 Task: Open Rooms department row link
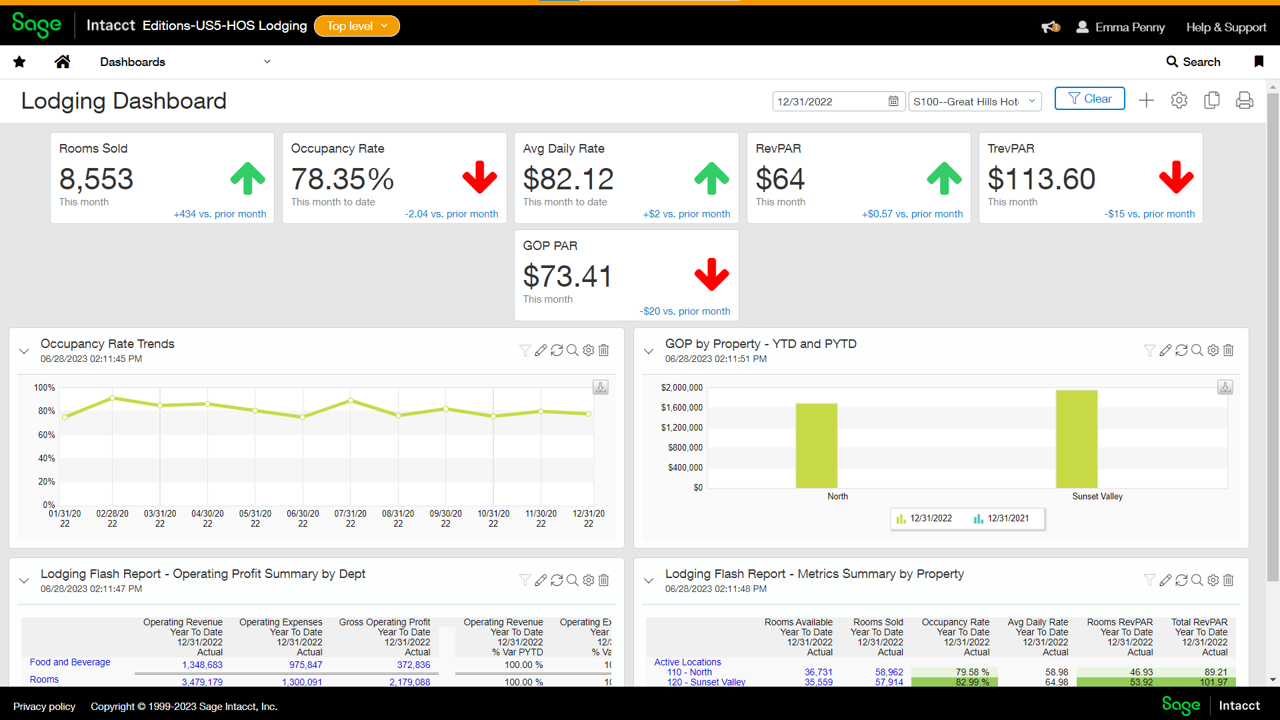44,679
